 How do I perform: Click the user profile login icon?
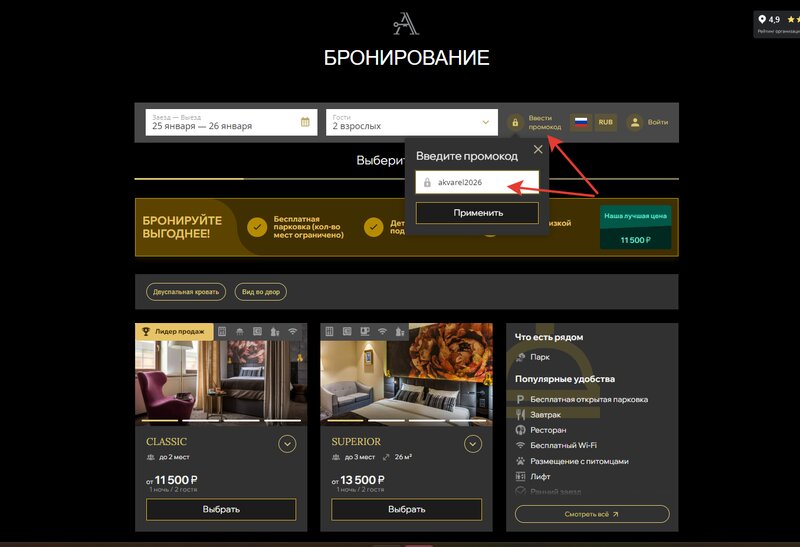click(x=635, y=122)
